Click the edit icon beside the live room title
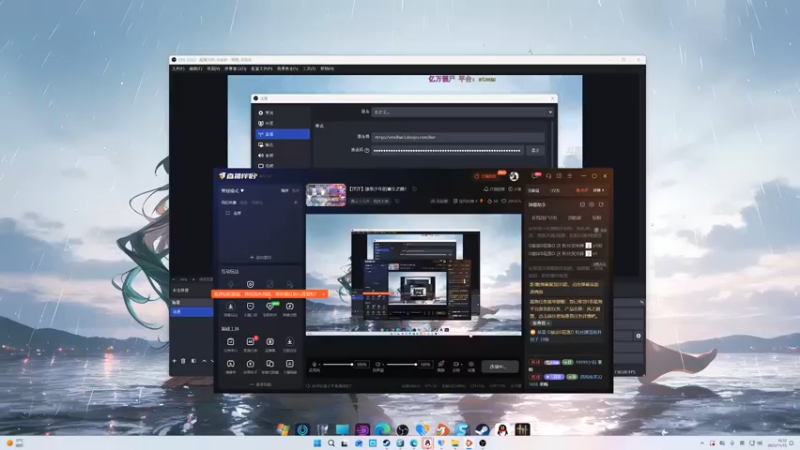 414,189
